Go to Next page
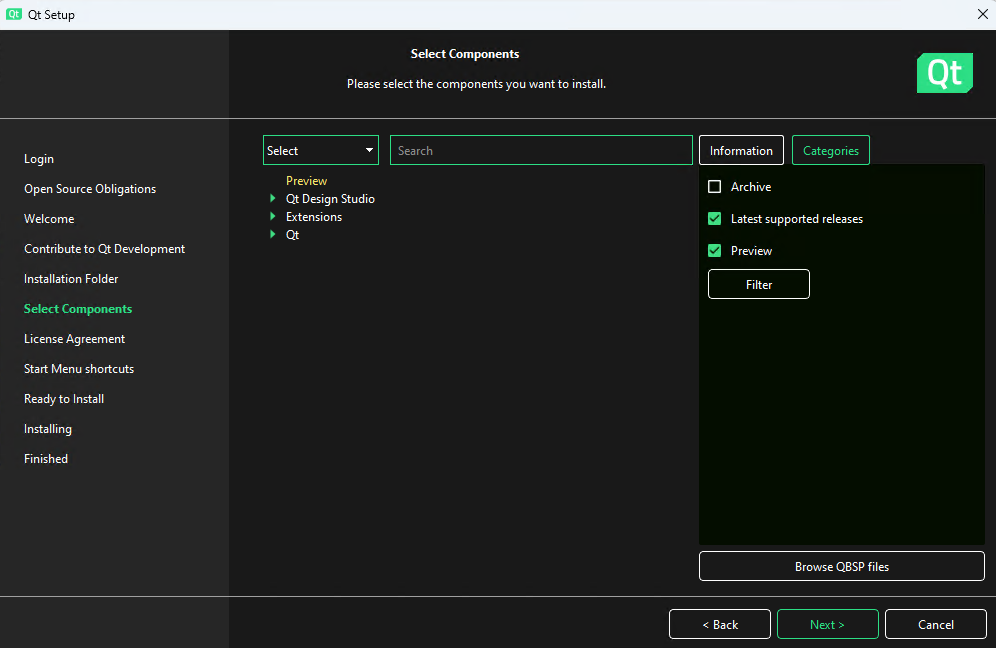 (x=828, y=624)
